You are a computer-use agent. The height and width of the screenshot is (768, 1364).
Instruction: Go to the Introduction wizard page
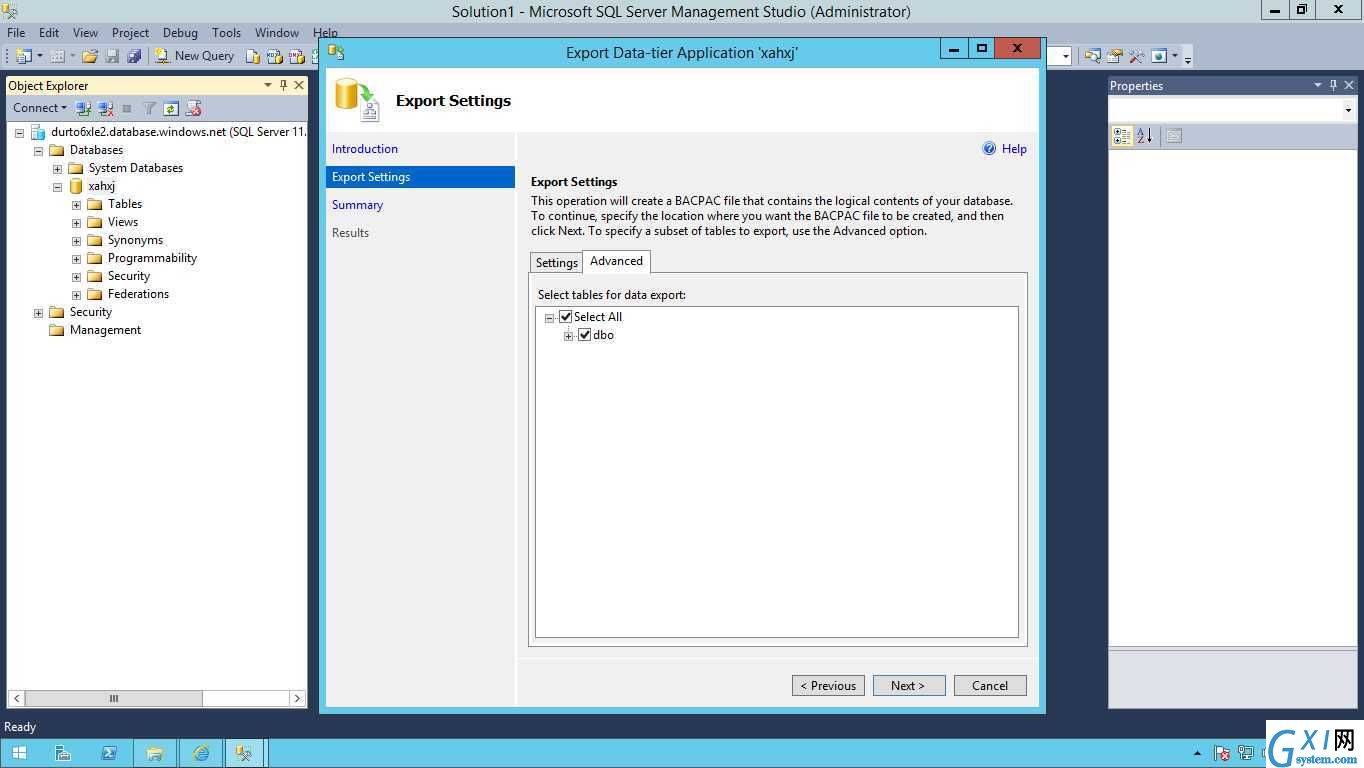pyautogui.click(x=365, y=149)
